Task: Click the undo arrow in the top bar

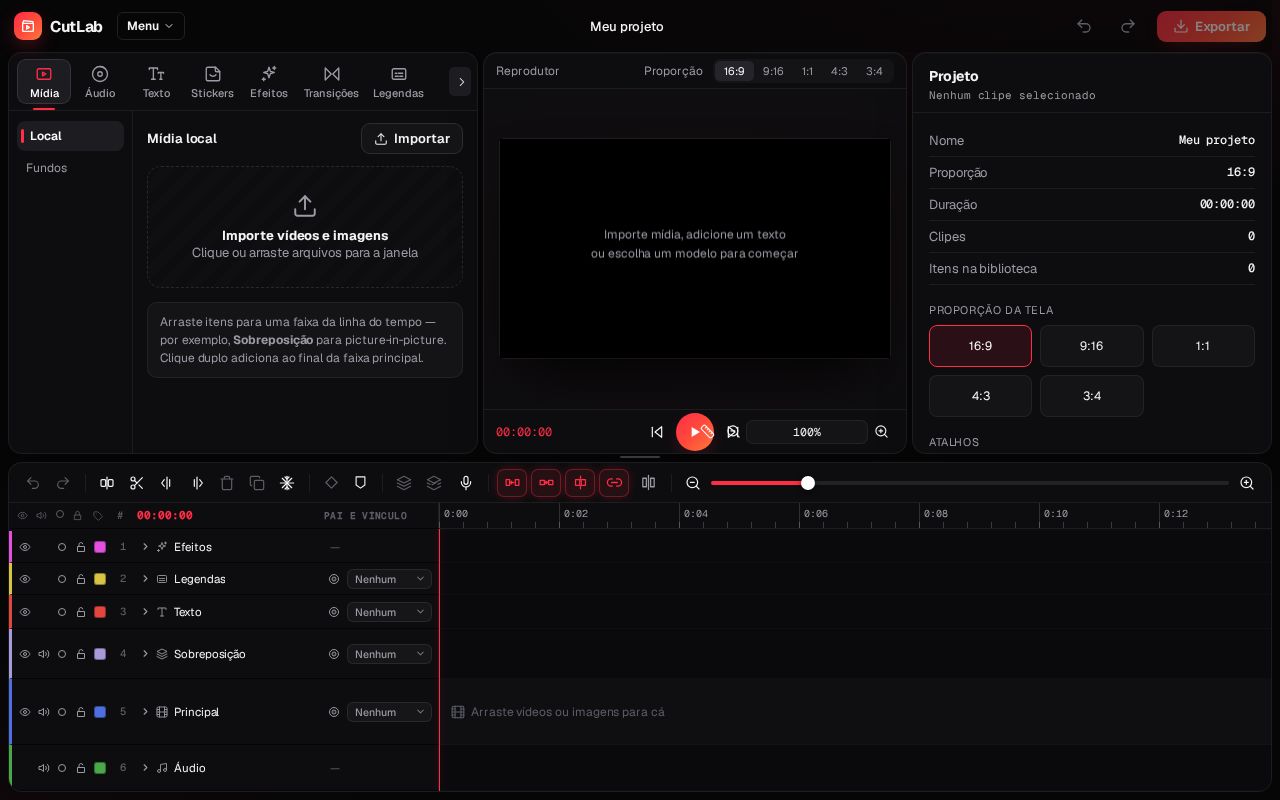Action: pos(1084,26)
